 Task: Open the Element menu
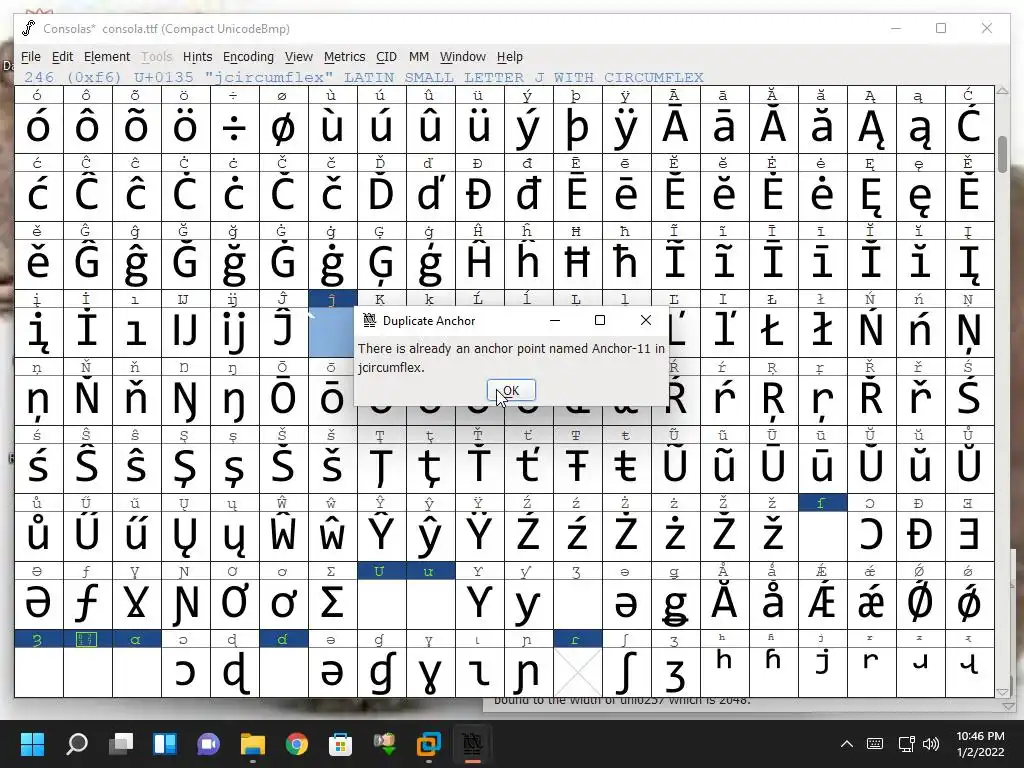[107, 57]
